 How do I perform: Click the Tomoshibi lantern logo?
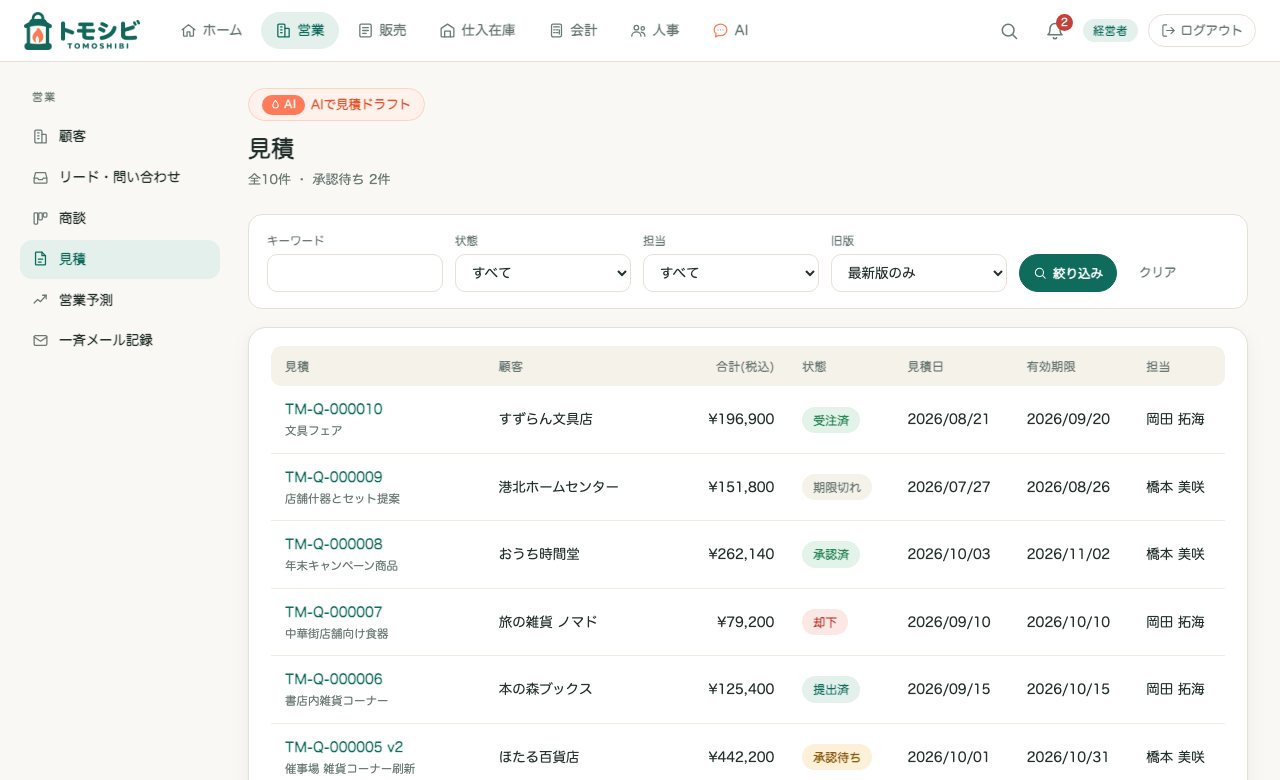click(81, 31)
